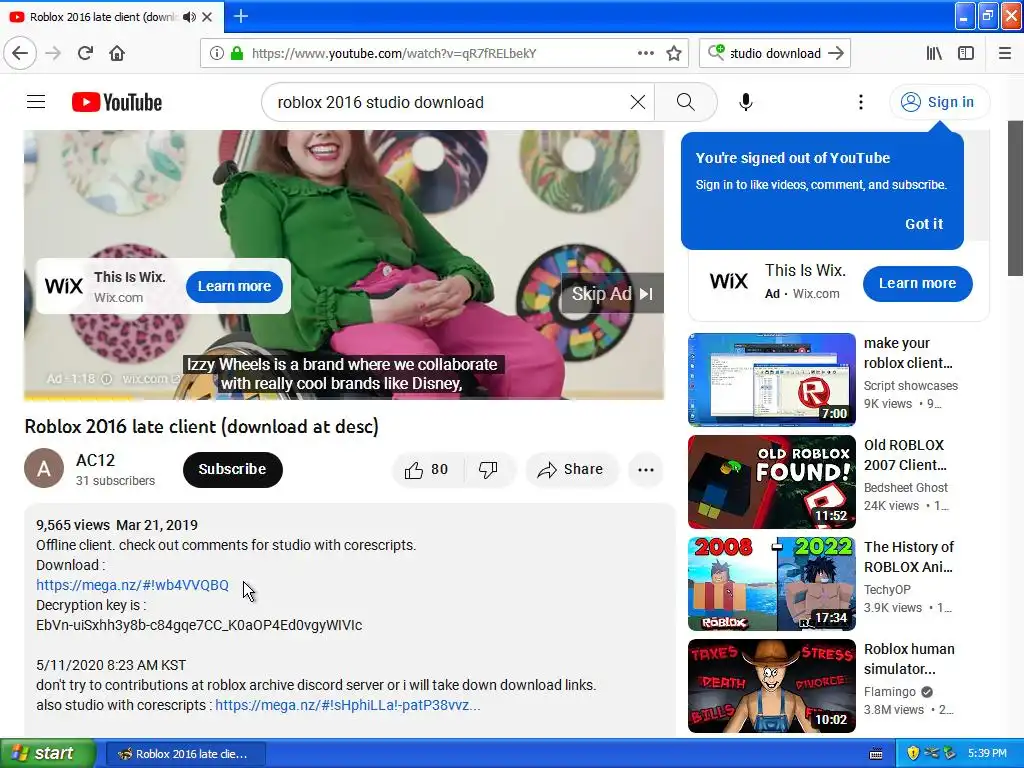Open the mega.nz studio with corescripts link
1024x768 pixels.
click(347, 705)
